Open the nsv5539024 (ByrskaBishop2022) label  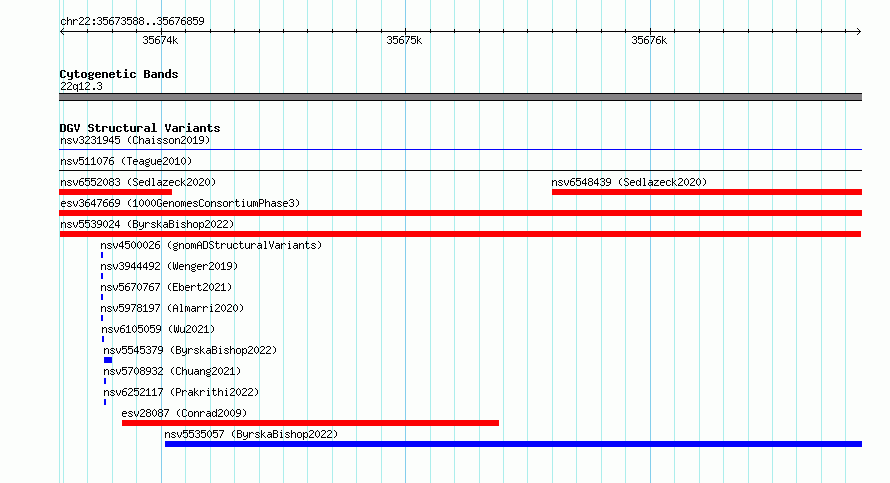point(147,224)
